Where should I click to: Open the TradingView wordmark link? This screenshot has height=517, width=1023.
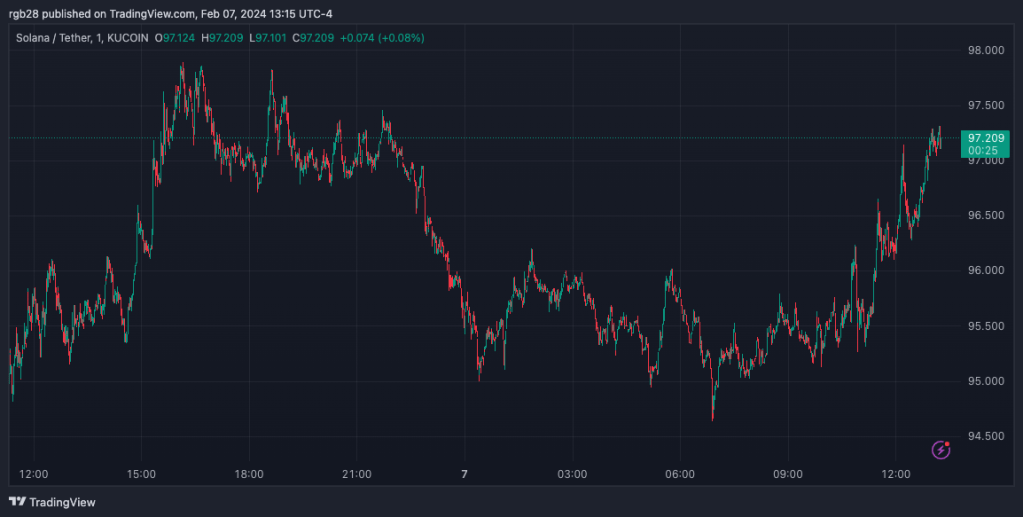click(62, 502)
